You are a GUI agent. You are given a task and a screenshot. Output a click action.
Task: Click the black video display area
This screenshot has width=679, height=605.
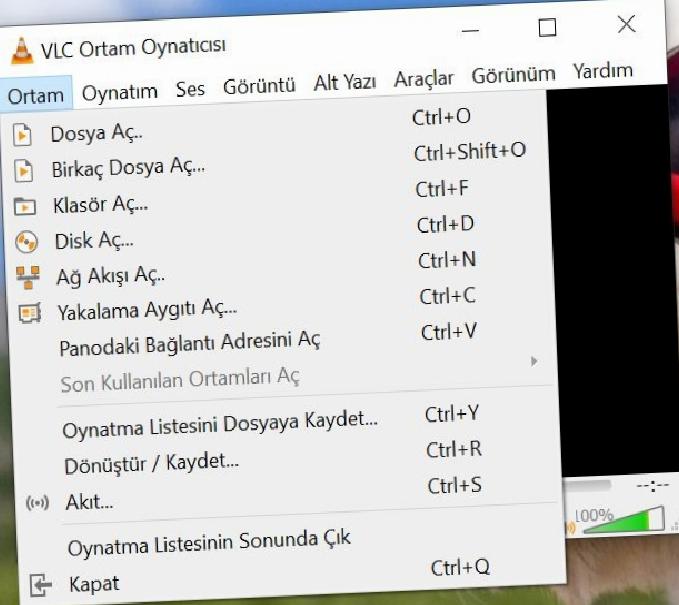pyautogui.click(x=611, y=281)
